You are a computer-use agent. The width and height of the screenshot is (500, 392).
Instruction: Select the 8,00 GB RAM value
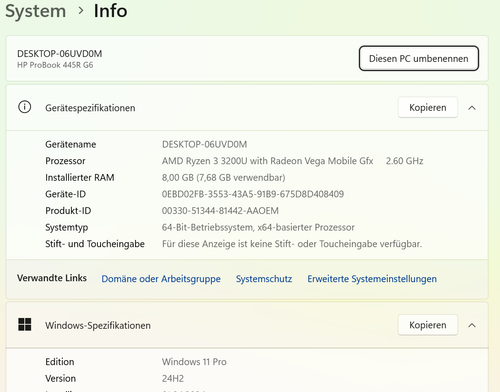pyautogui.click(x=223, y=177)
